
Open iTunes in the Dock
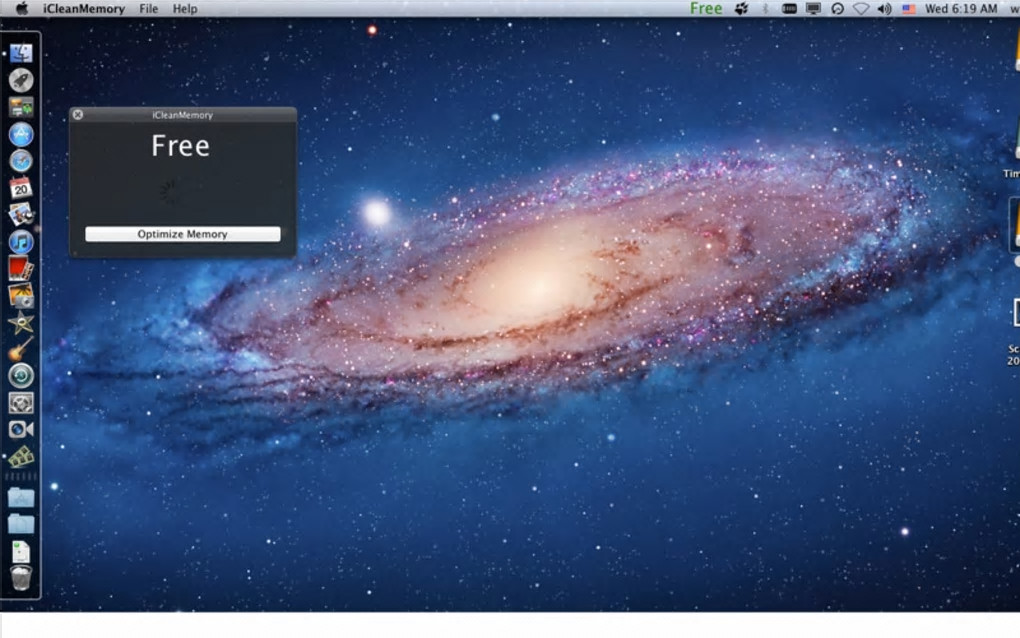(21, 242)
